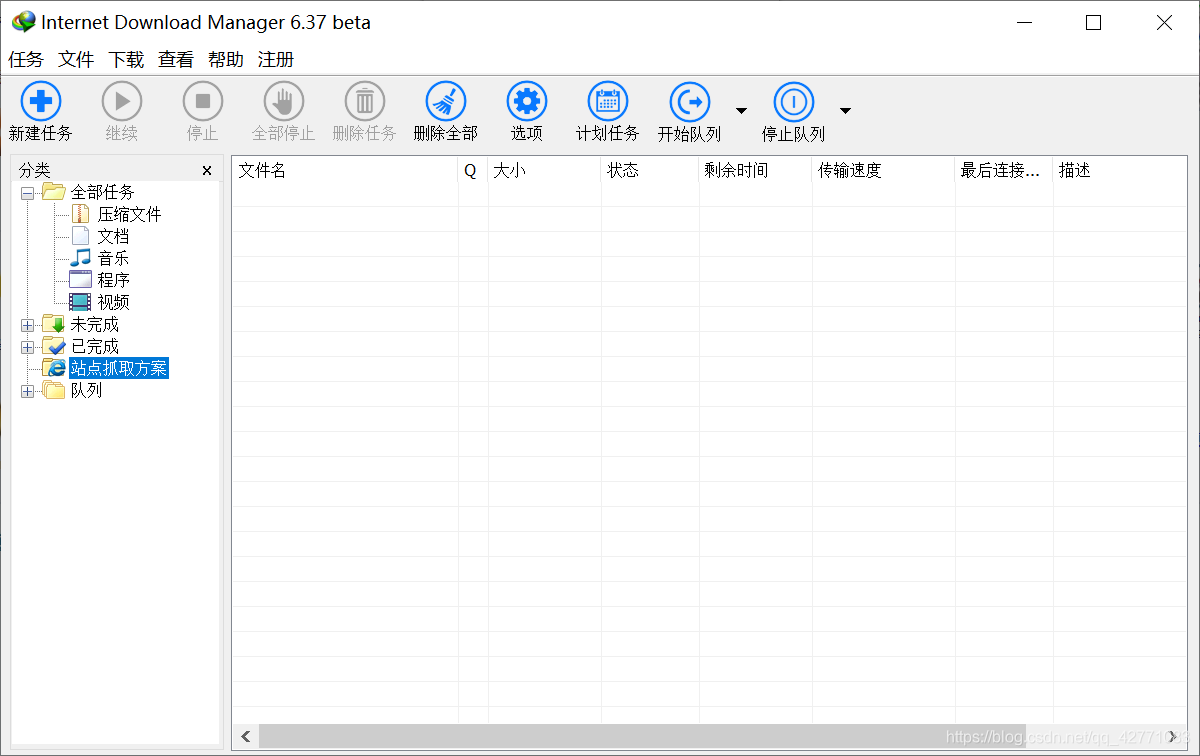Expand the 已完成 tree node
The width and height of the screenshot is (1200, 756).
pyautogui.click(x=27, y=346)
